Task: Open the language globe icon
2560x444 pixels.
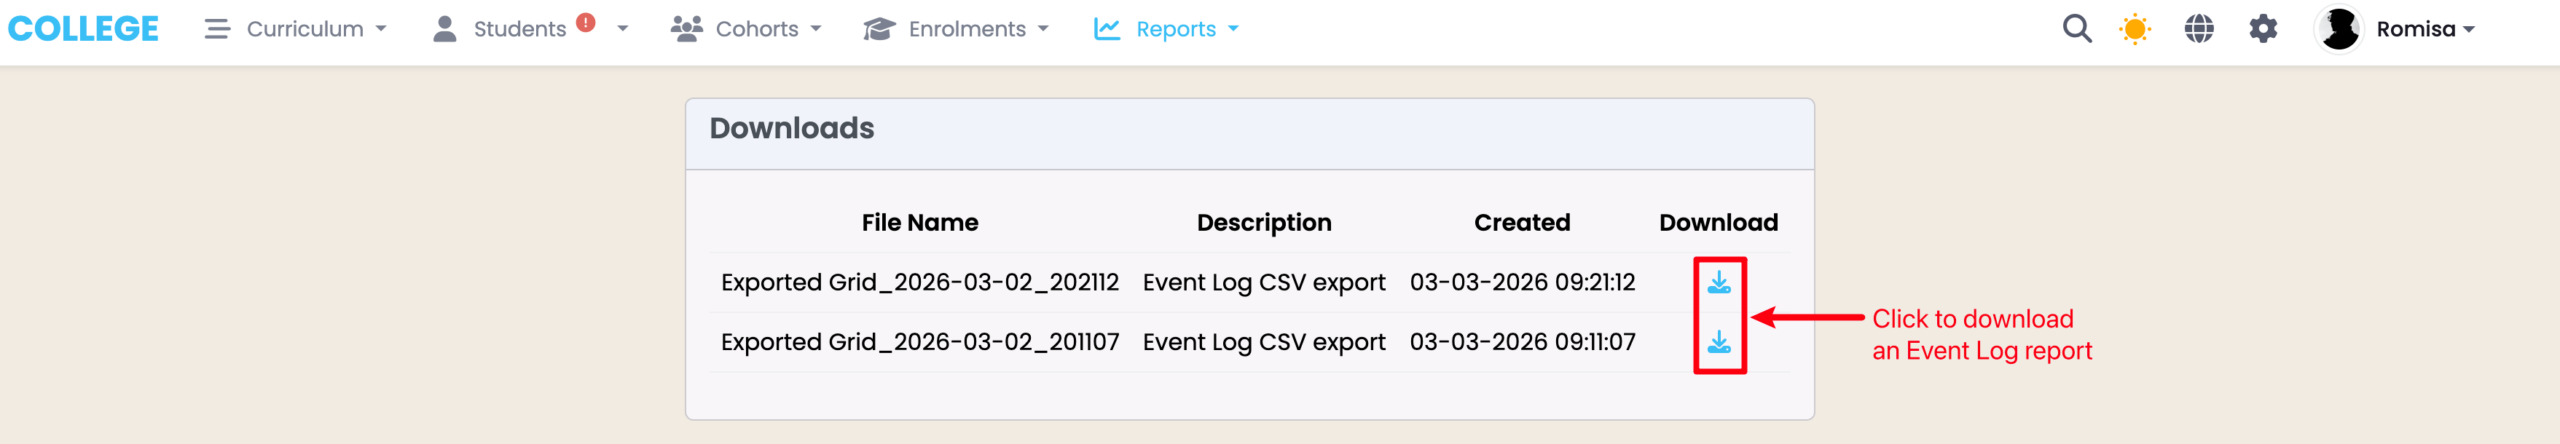Action: click(x=2198, y=29)
